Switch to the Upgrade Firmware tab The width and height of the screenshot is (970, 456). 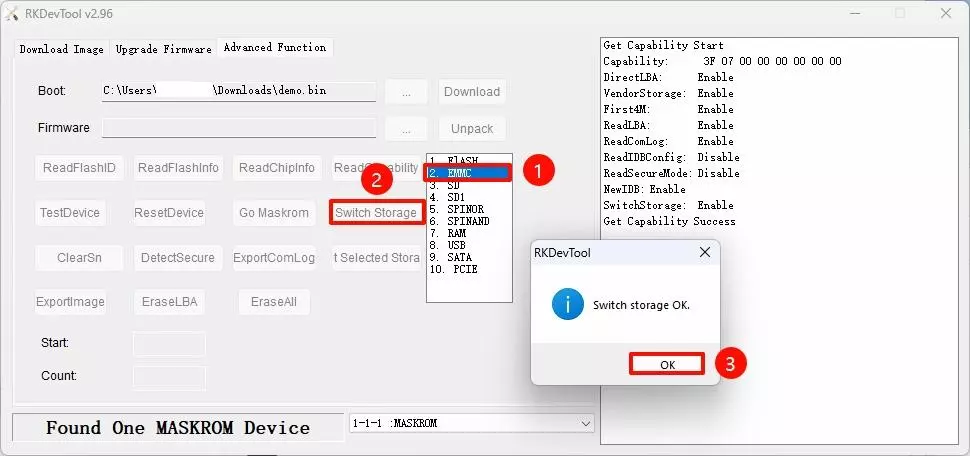[163, 48]
